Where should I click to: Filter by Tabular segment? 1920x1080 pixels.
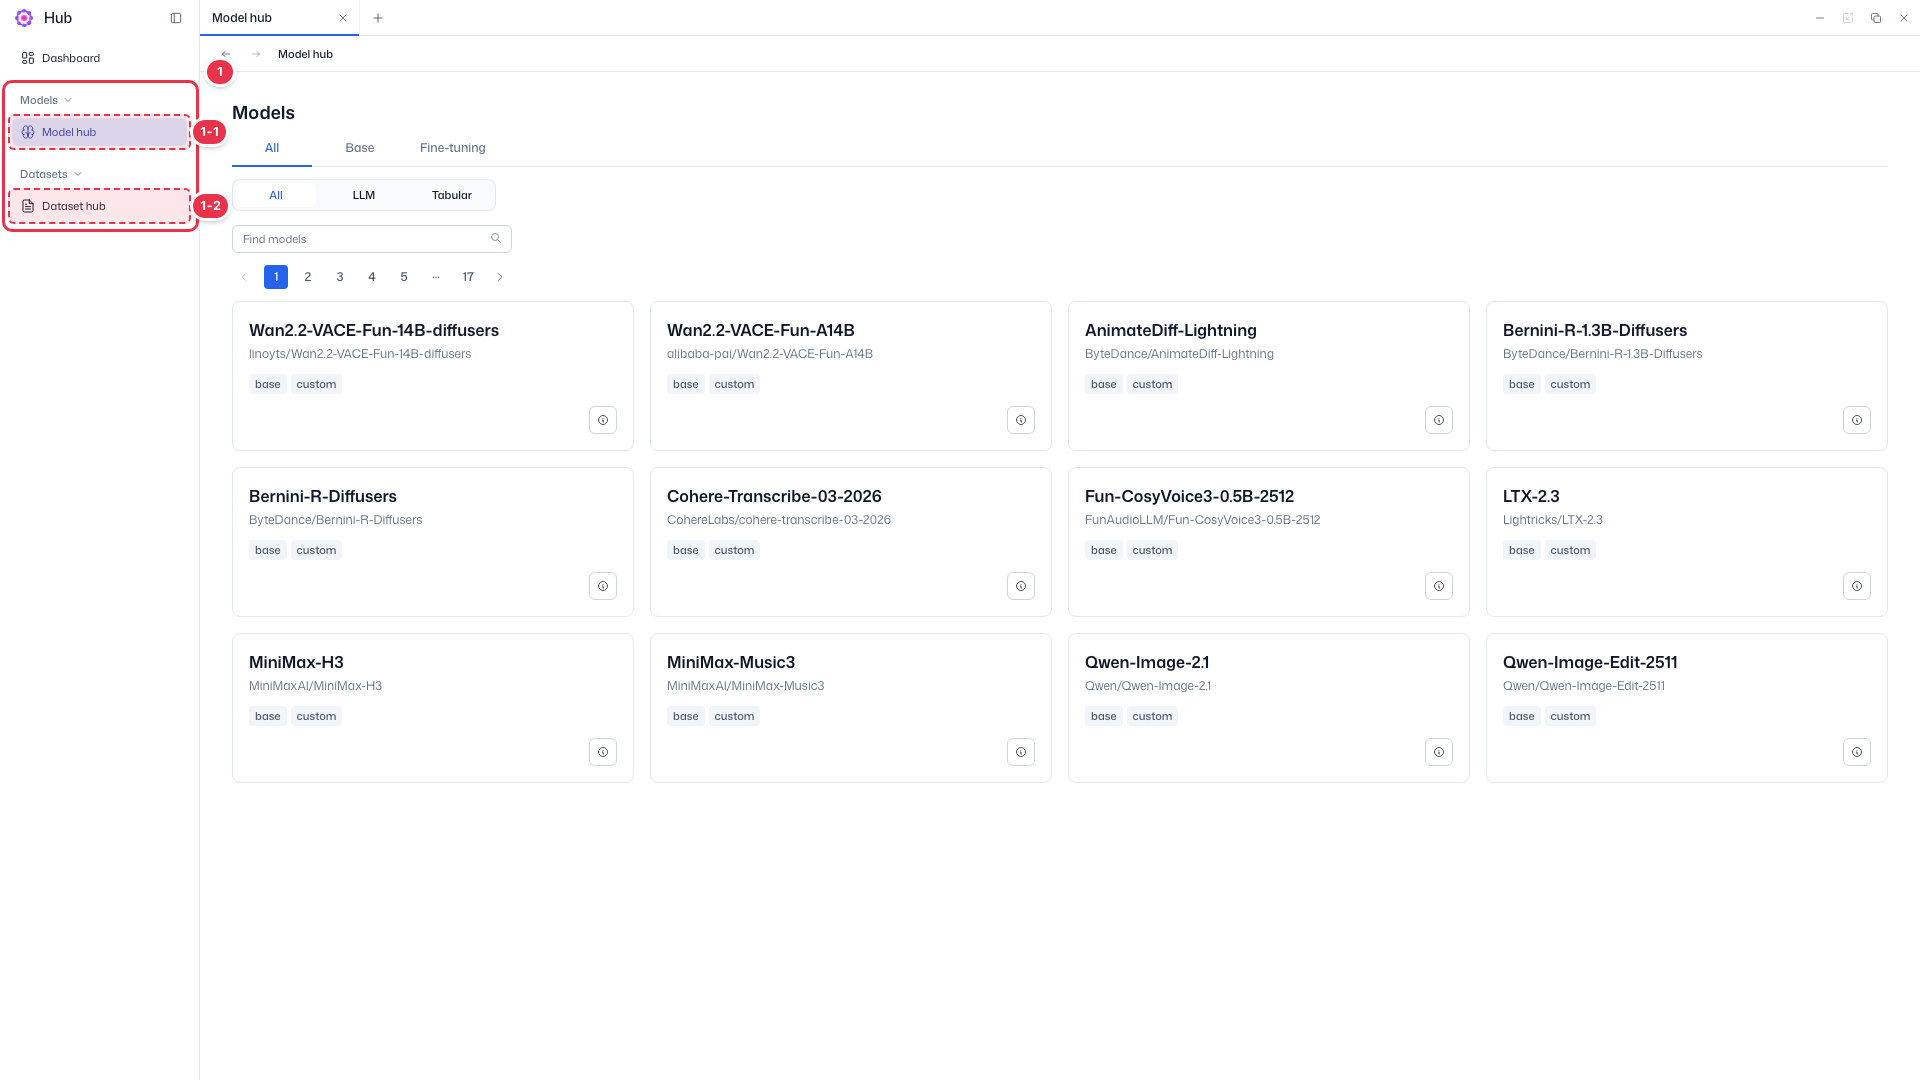point(452,195)
